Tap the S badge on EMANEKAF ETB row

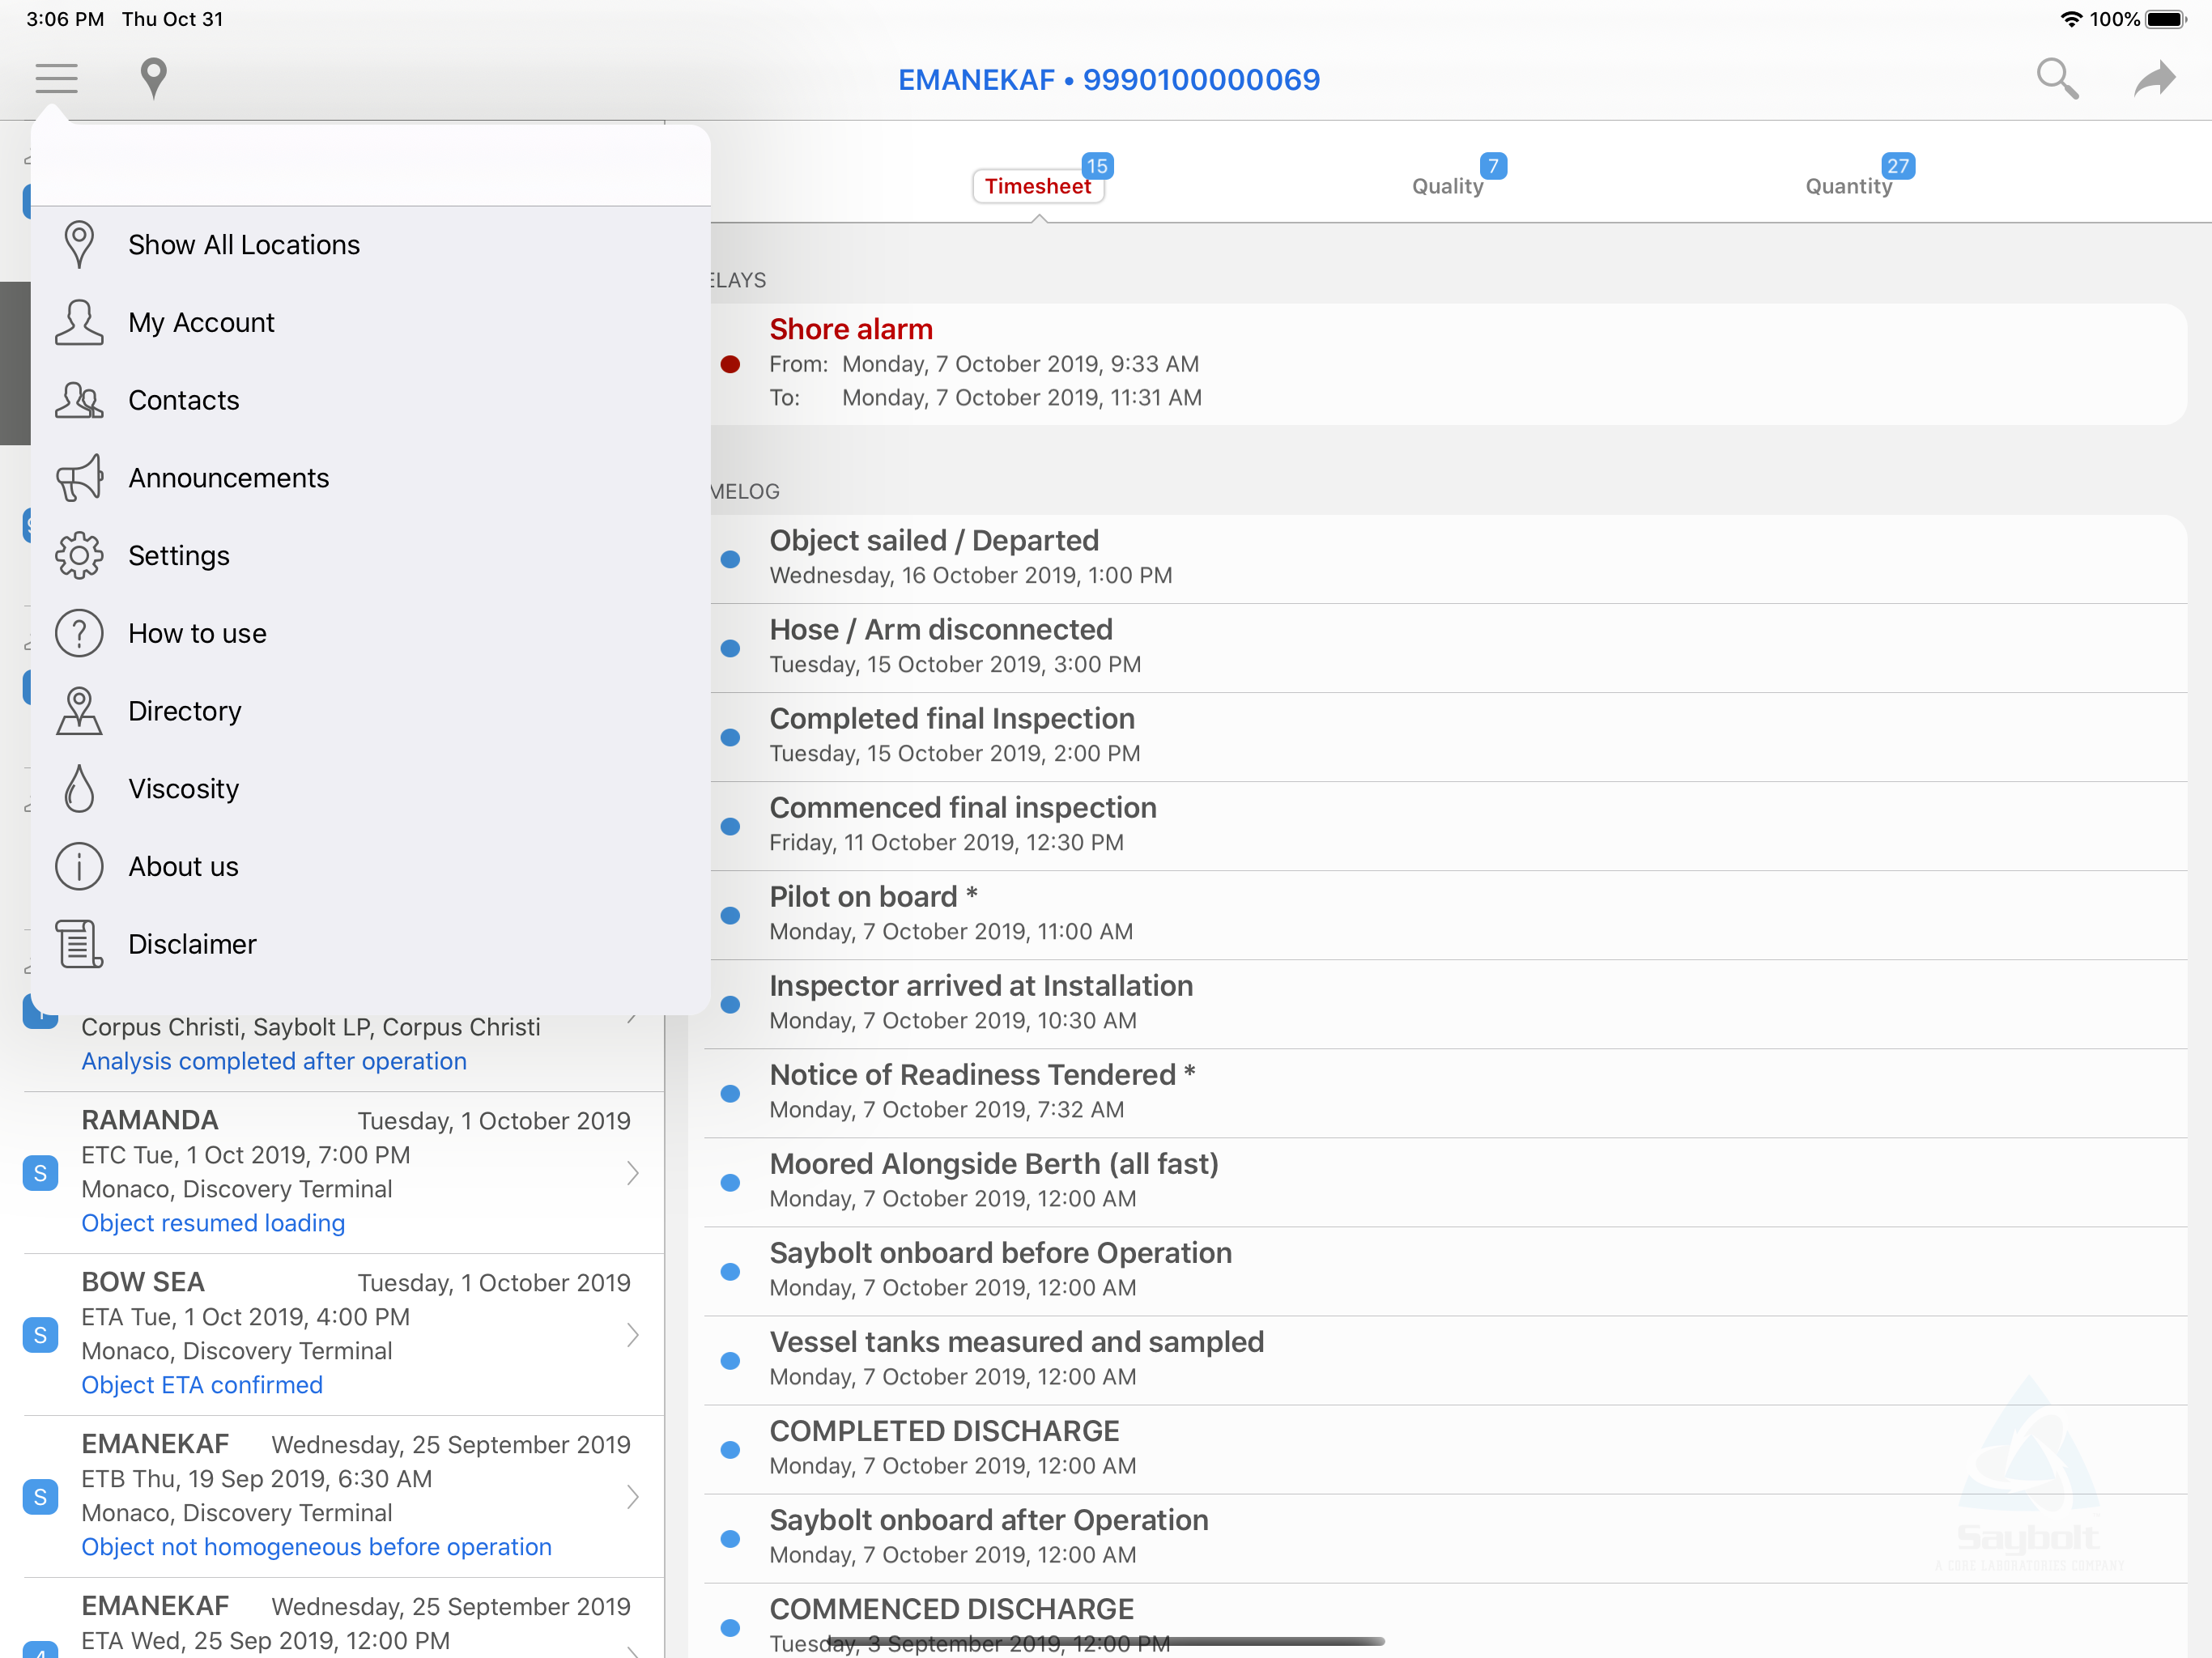click(x=40, y=1497)
